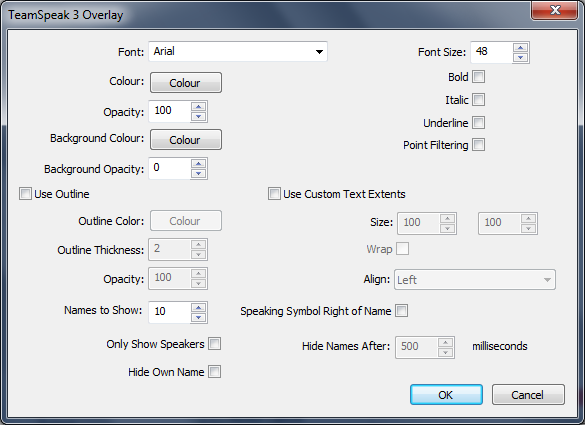This screenshot has height=425, width=585.
Task: Toggle the Hide Own Name checkbox
Action: click(x=215, y=372)
